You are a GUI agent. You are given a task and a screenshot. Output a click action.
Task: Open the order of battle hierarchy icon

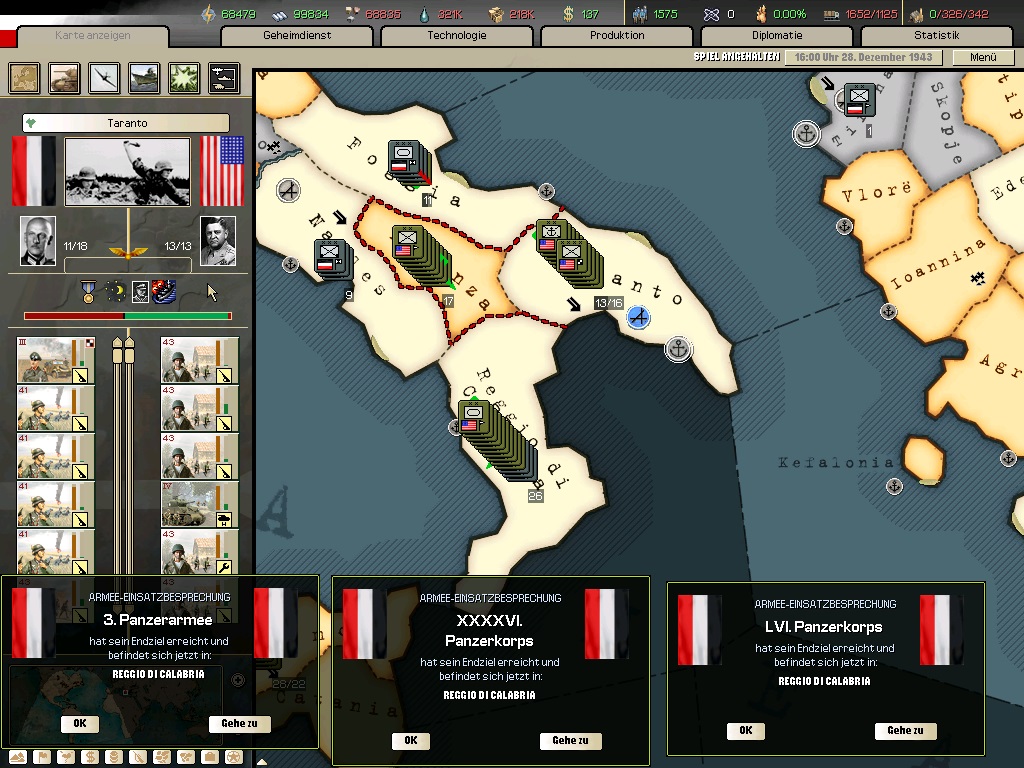[x=224, y=78]
